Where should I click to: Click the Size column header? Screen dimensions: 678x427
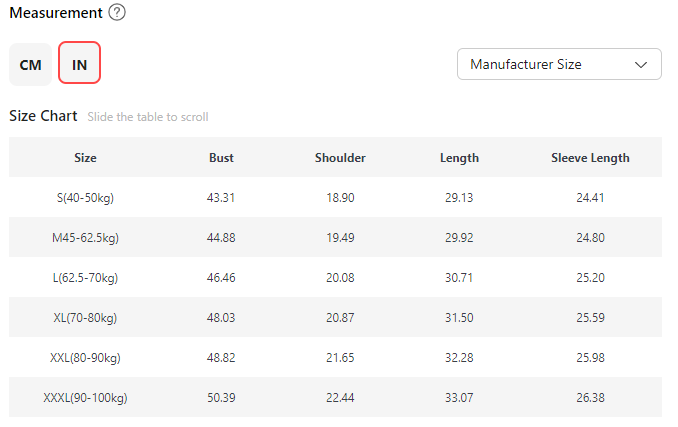pos(86,157)
